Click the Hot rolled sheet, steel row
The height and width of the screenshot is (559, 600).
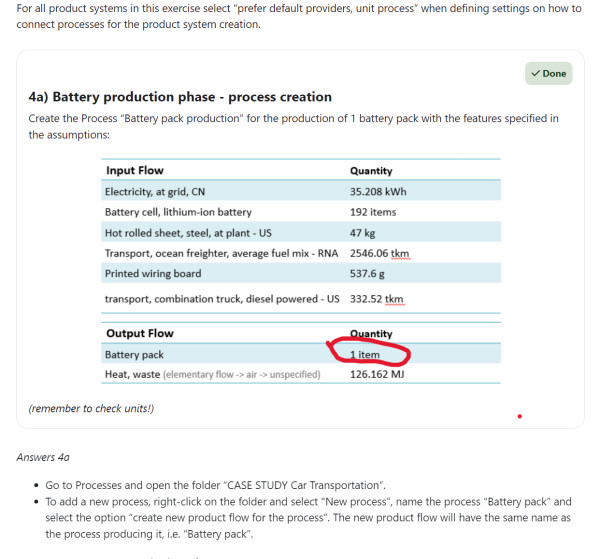(x=173, y=232)
